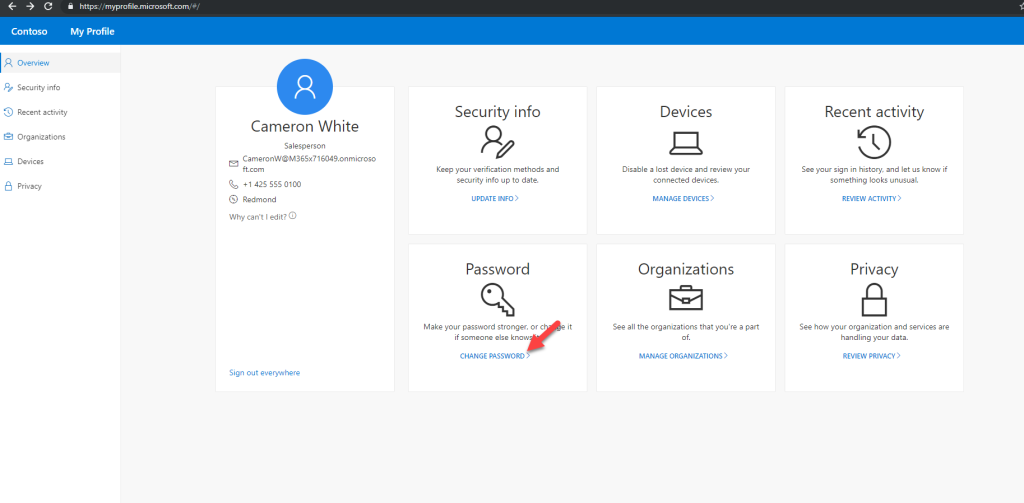This screenshot has width=1024, height=503.
Task: Click Sign out everywhere
Action: [x=264, y=373]
